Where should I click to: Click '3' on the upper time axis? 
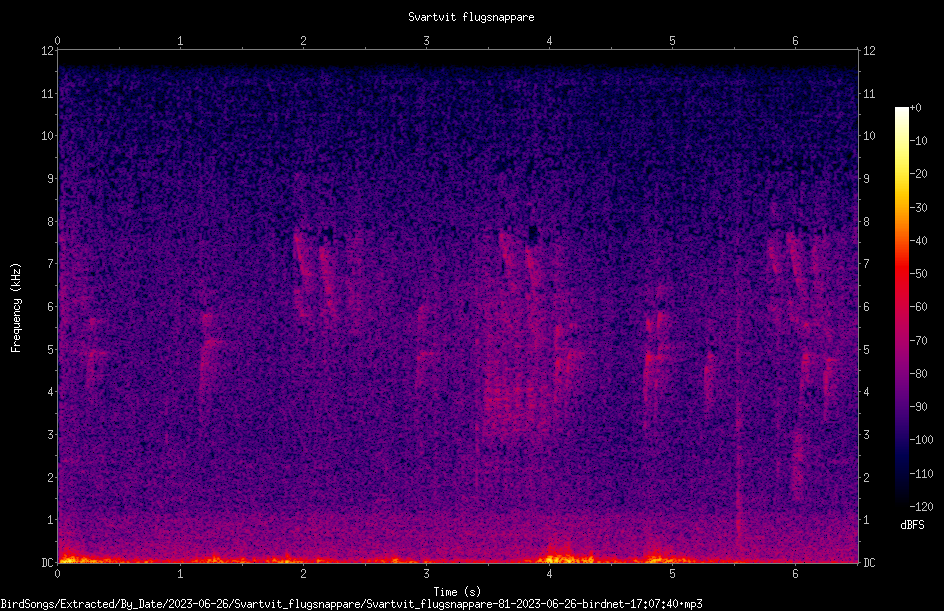pyautogui.click(x=426, y=41)
